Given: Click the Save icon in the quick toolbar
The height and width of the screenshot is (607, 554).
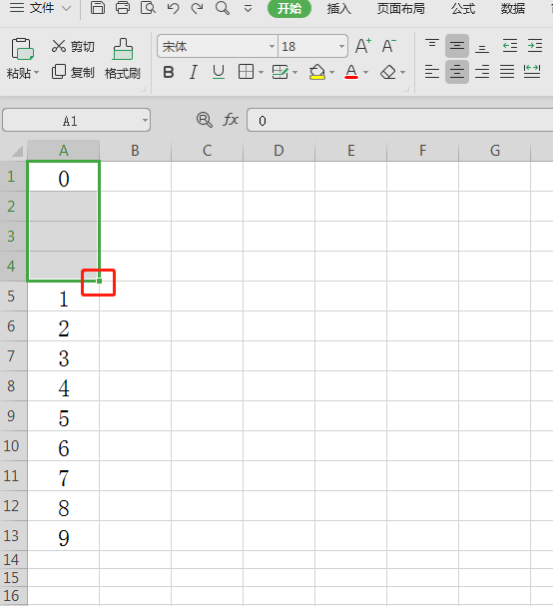Looking at the screenshot, I should (98, 8).
